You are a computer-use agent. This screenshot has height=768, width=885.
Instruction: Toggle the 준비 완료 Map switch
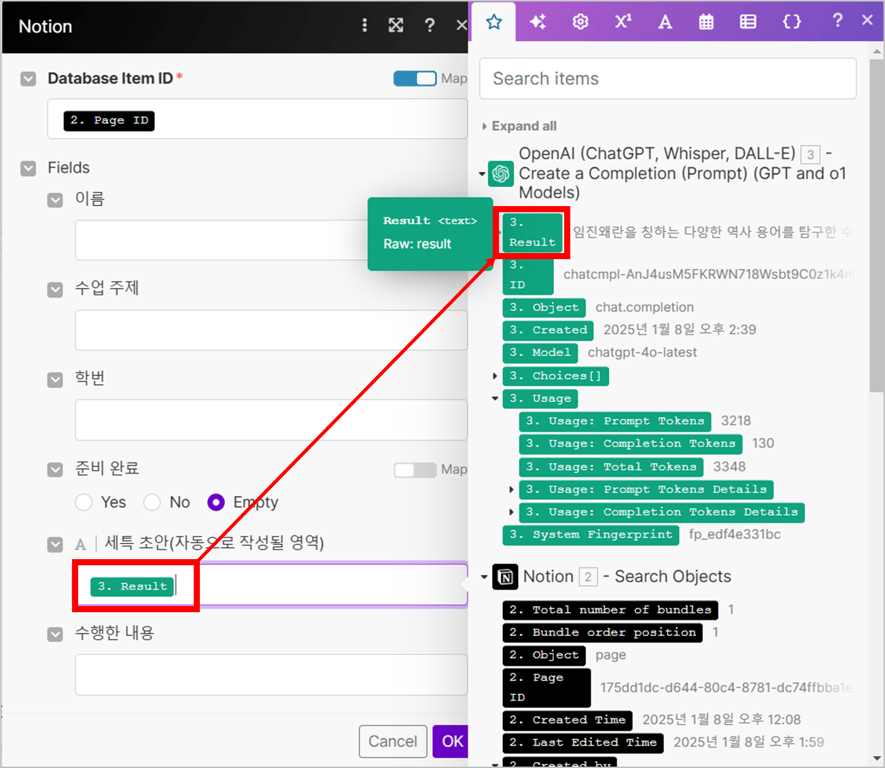tap(415, 469)
